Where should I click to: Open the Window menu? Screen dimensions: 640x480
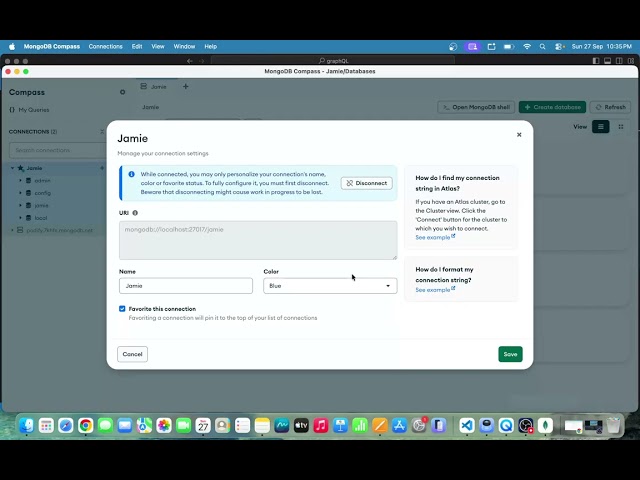[184, 47]
